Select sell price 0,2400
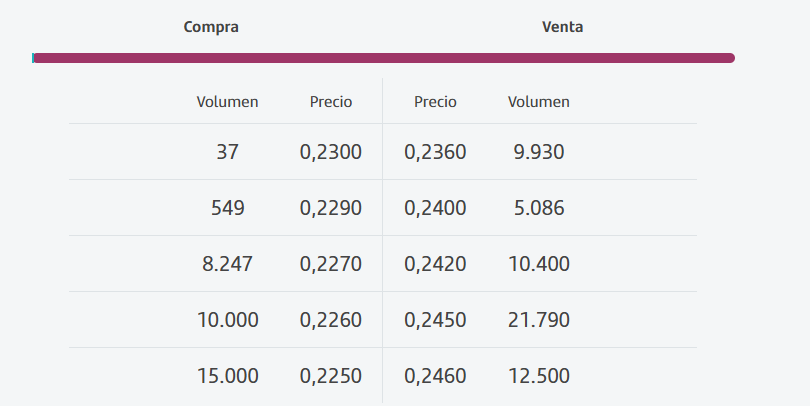Image resolution: width=810 pixels, height=406 pixels. tap(435, 209)
